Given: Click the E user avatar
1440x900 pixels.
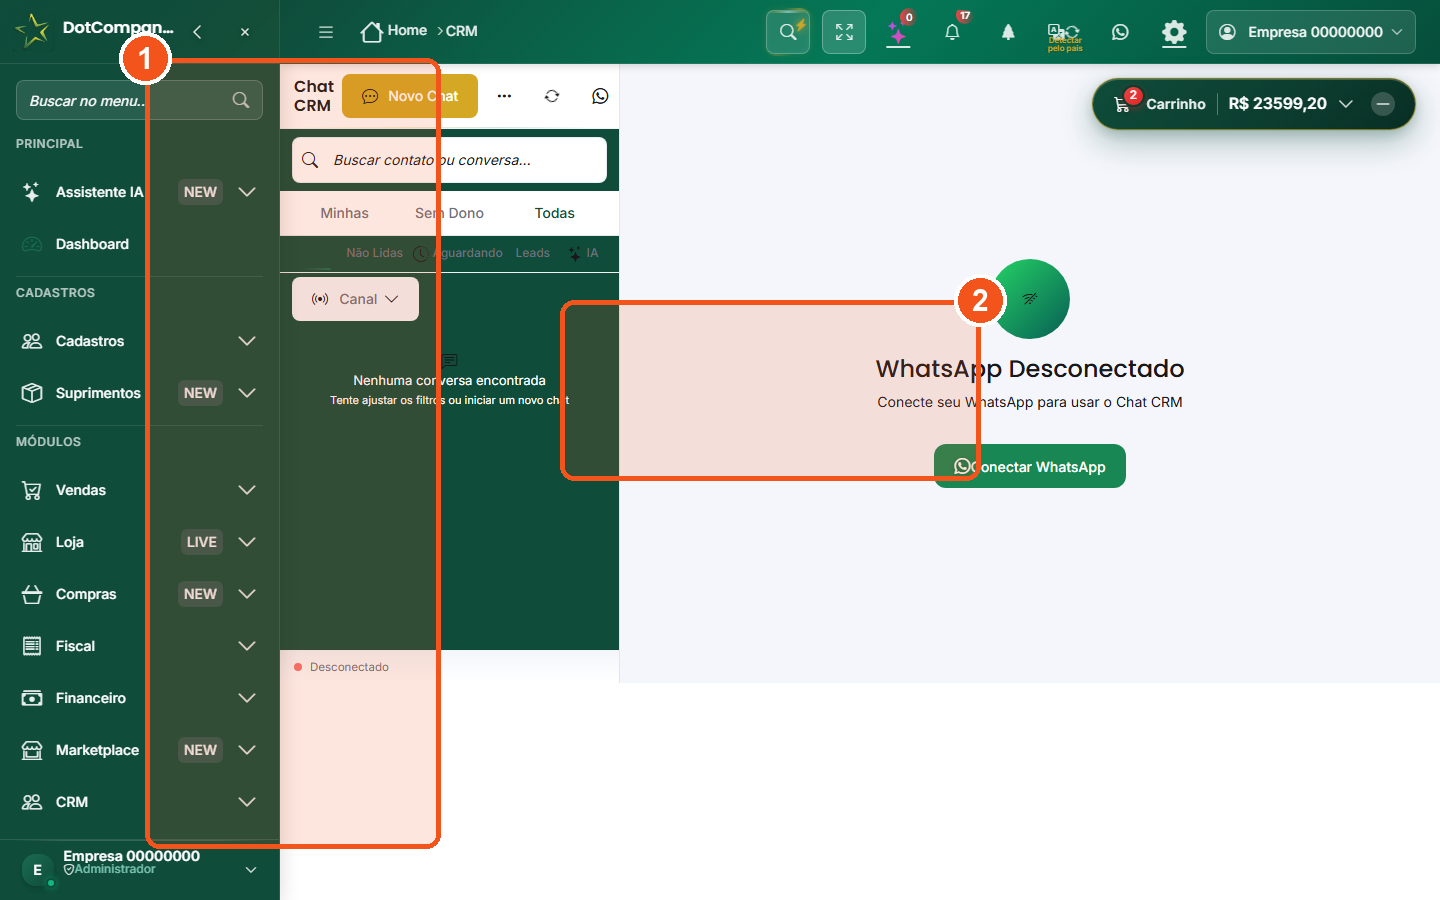Looking at the screenshot, I should (x=37, y=870).
